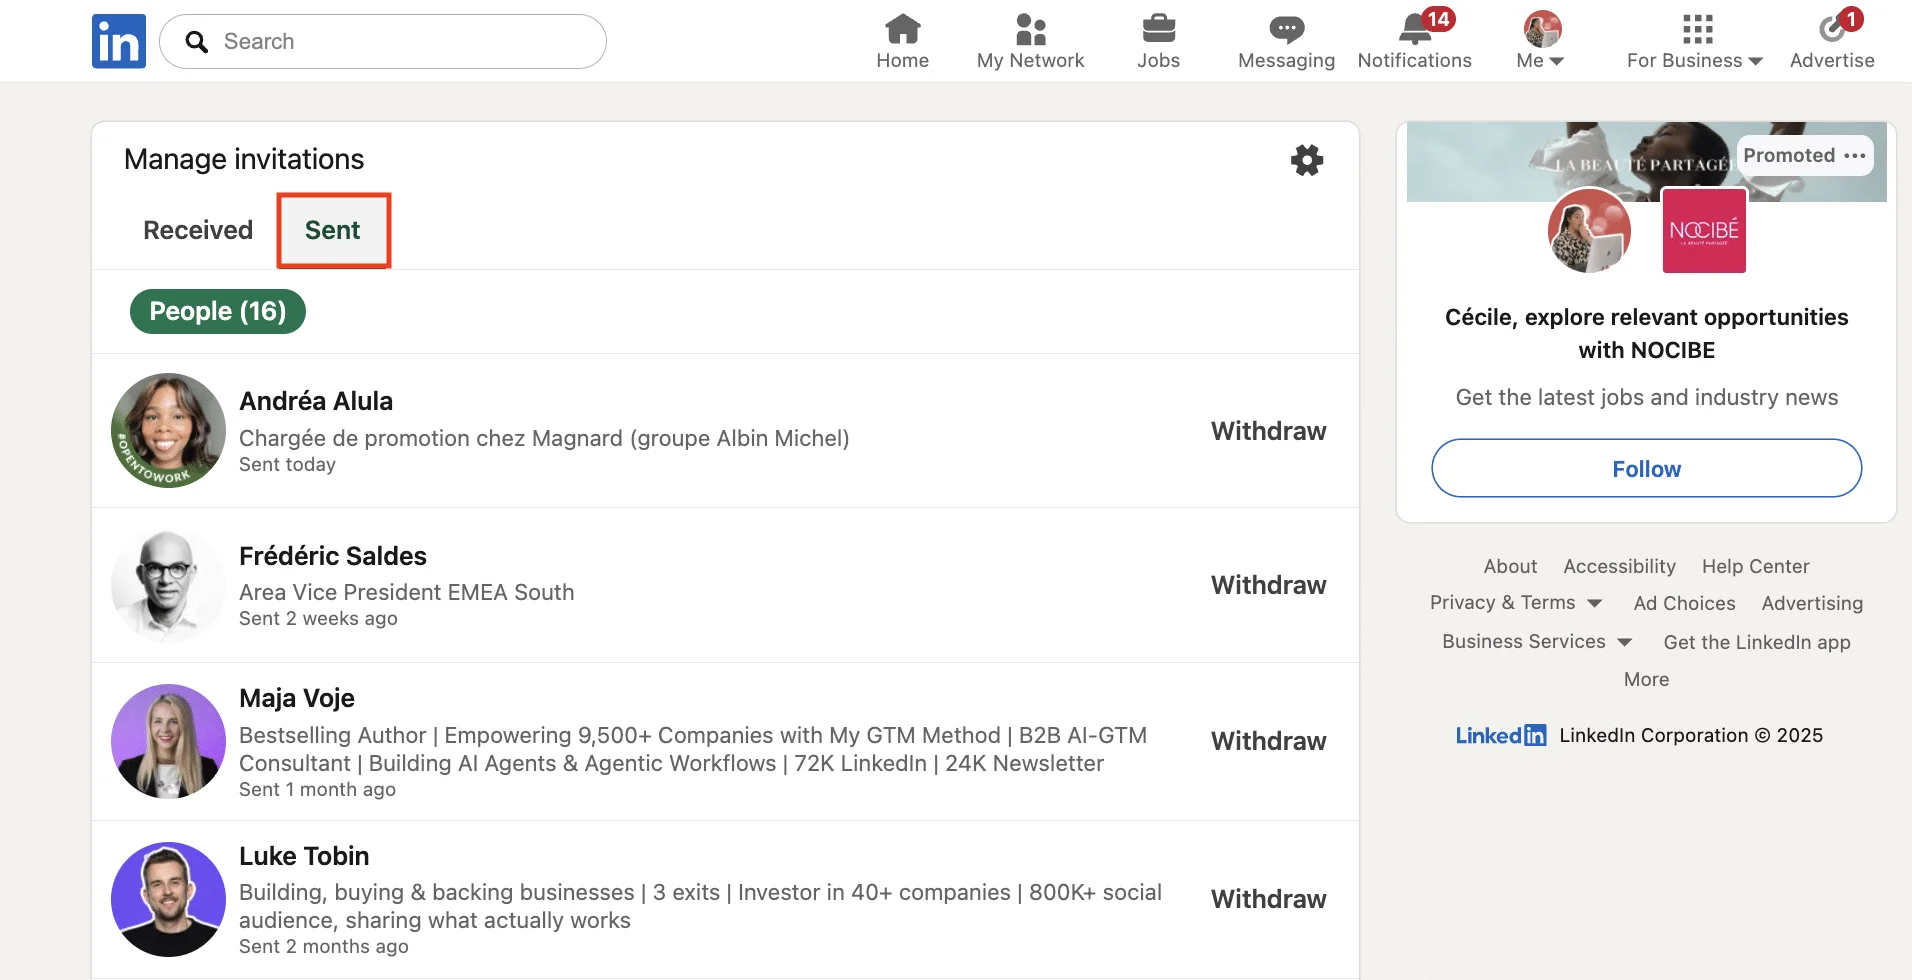Switch to the Received tab

198,230
